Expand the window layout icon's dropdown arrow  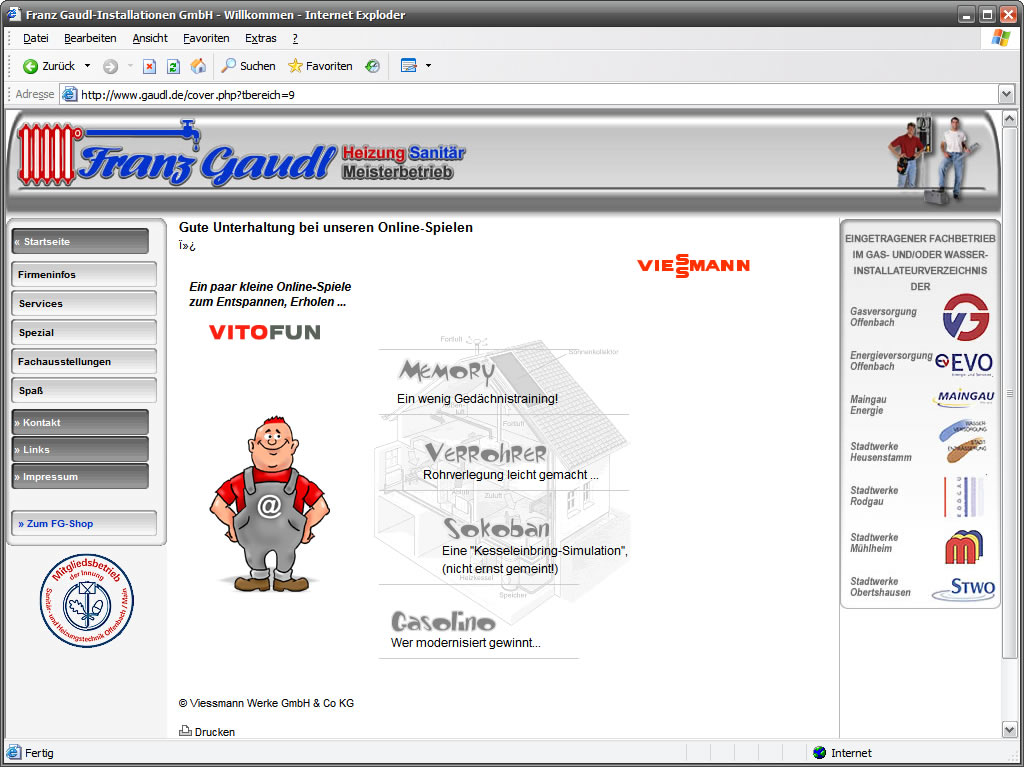click(x=428, y=66)
